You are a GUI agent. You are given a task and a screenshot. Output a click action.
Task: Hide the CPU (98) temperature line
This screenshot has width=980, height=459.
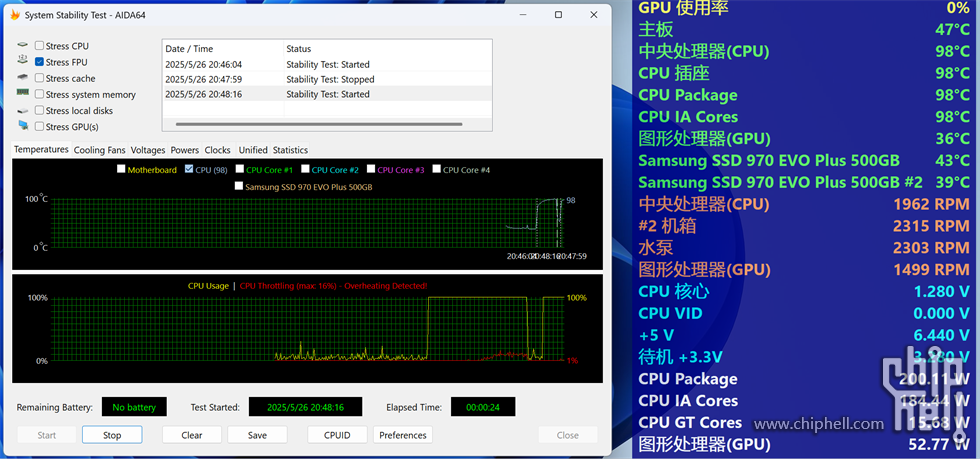[x=189, y=169]
